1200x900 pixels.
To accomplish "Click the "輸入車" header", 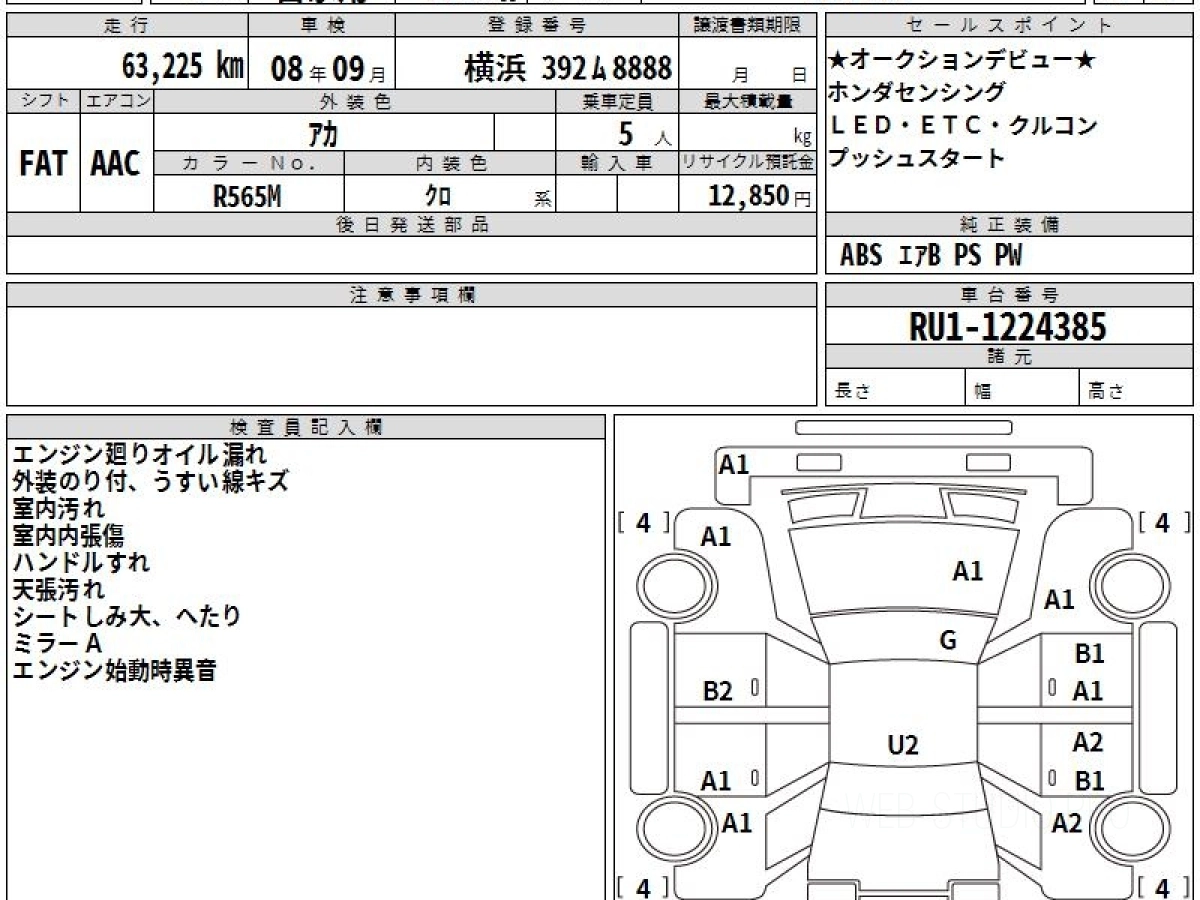I will point(617,164).
